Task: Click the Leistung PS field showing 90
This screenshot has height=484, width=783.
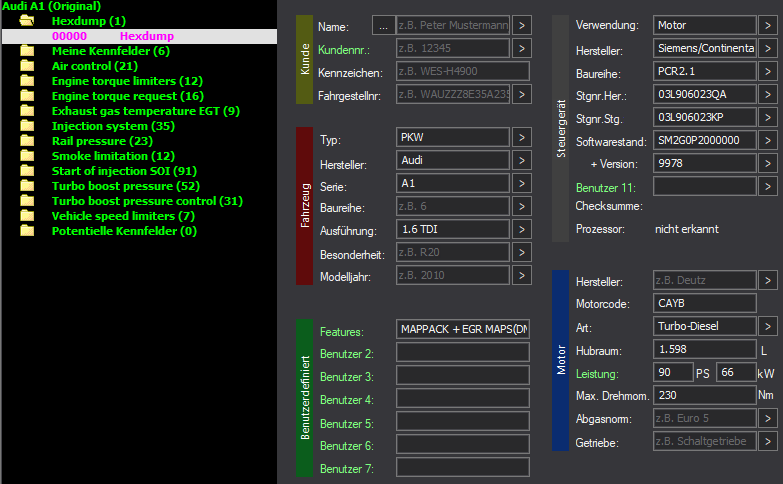Action: click(673, 372)
